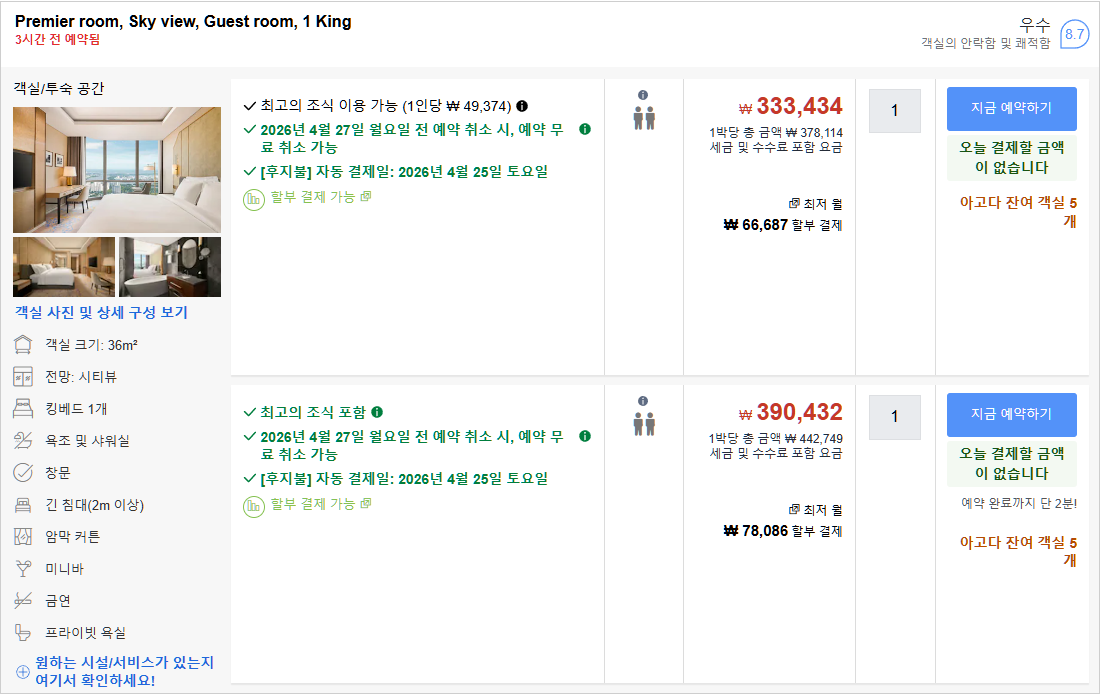Click the info icon above first occupancy figures
Image resolution: width=1100 pixels, height=695 pixels.
click(x=643, y=95)
